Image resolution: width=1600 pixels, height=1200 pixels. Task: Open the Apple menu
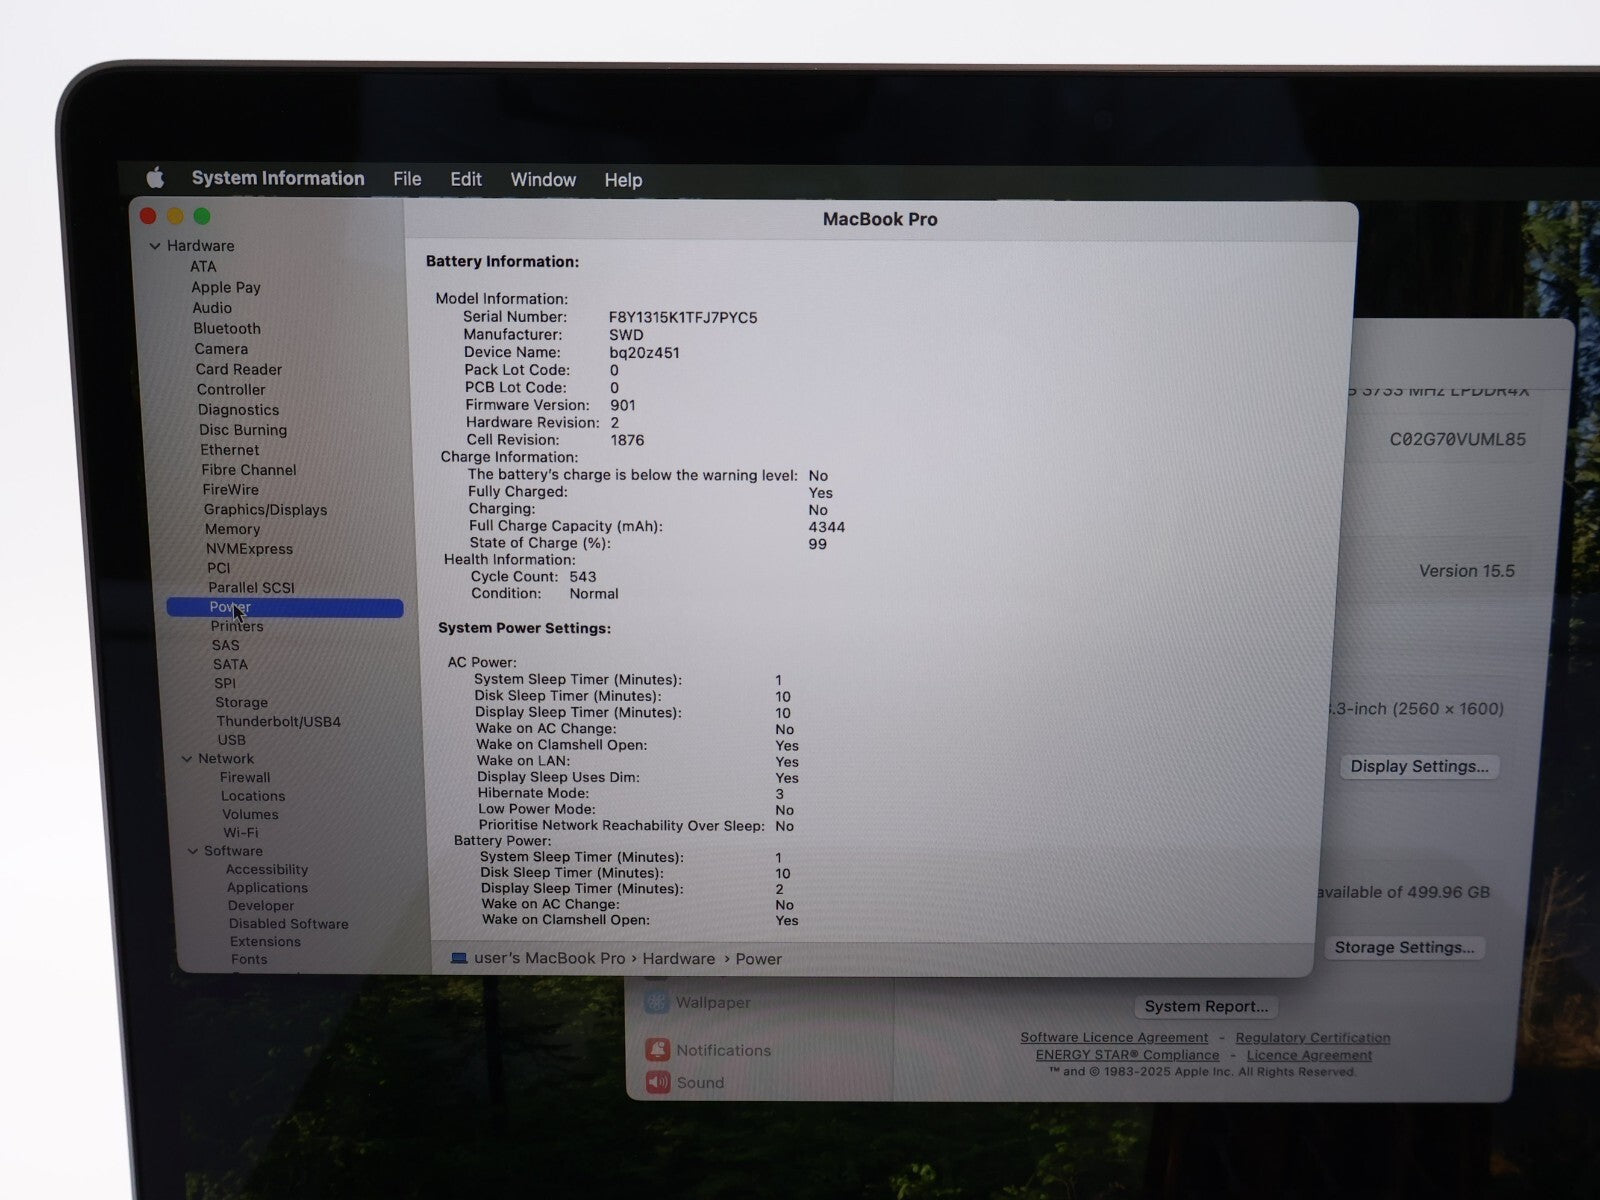(155, 178)
